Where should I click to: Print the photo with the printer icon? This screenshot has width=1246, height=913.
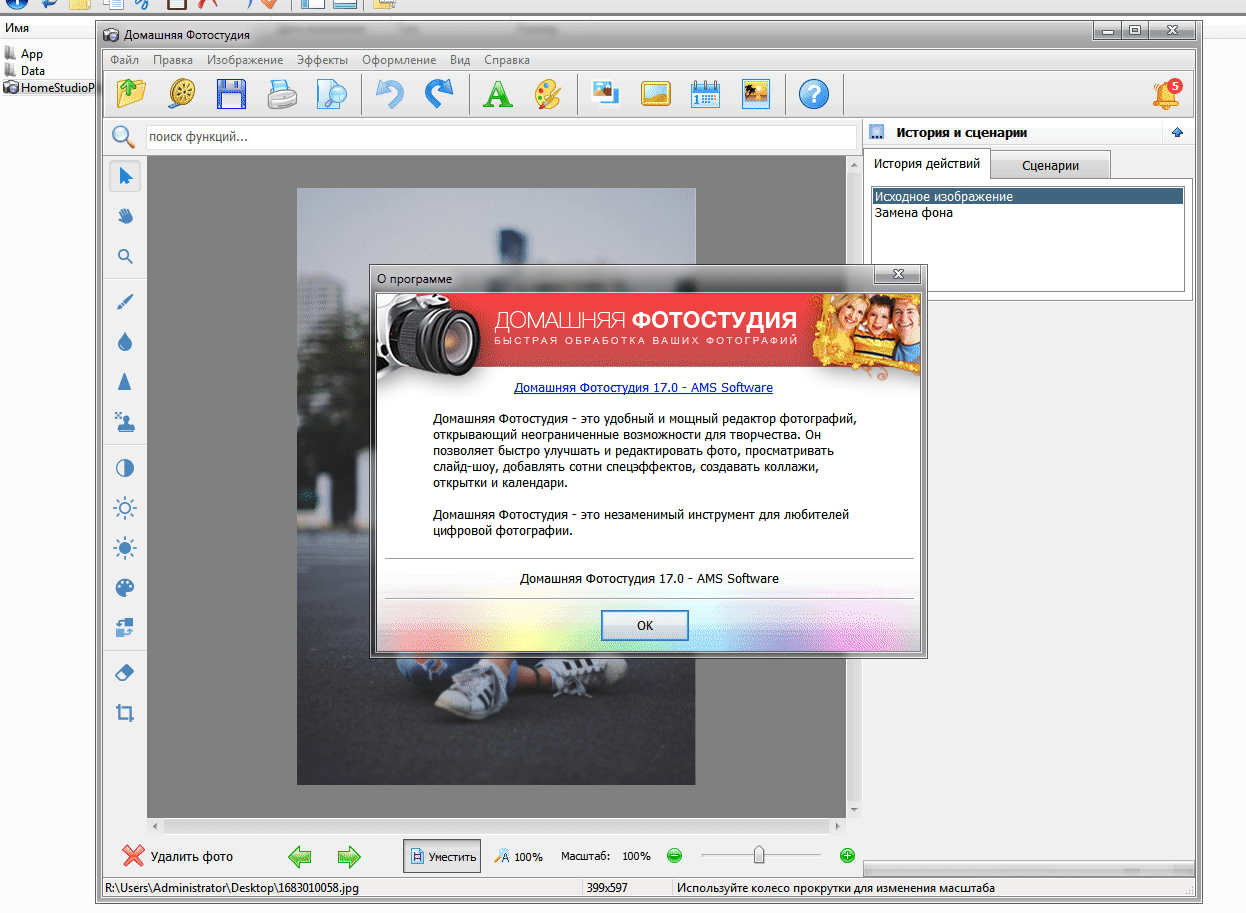(x=282, y=94)
